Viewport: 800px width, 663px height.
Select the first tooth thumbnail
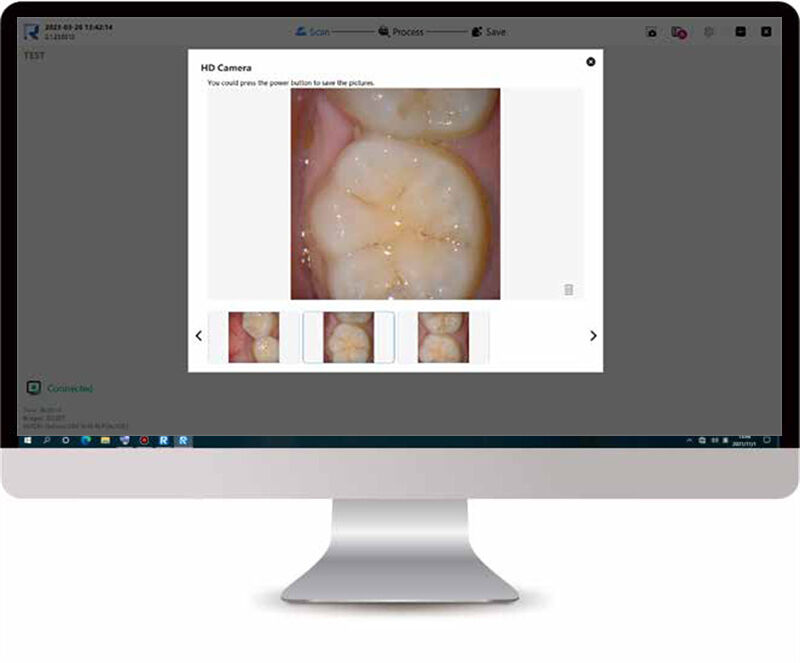click(254, 337)
